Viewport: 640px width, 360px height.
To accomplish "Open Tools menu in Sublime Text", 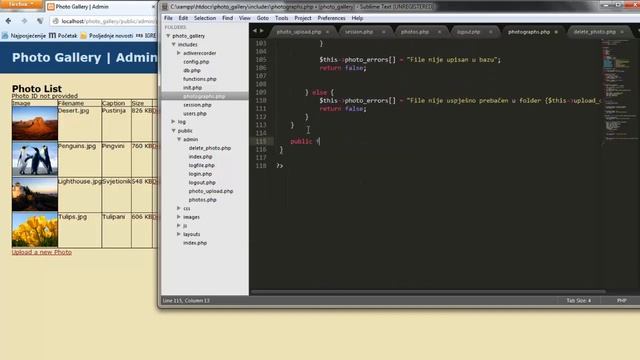I will coord(282,18).
